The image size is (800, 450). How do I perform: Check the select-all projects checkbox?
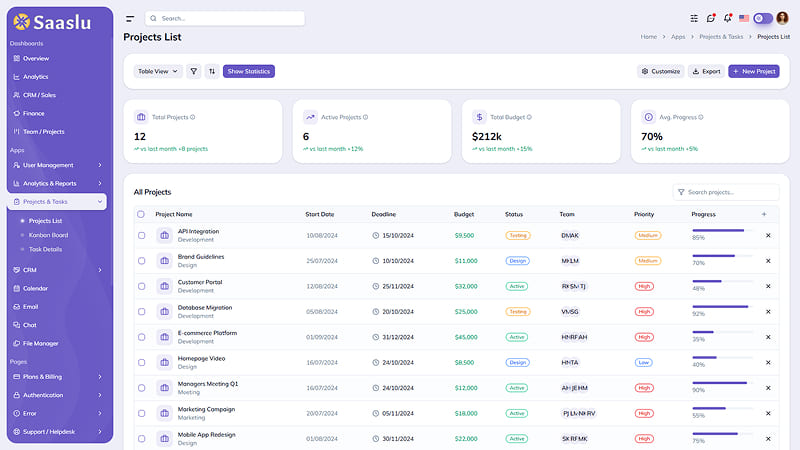click(141, 214)
